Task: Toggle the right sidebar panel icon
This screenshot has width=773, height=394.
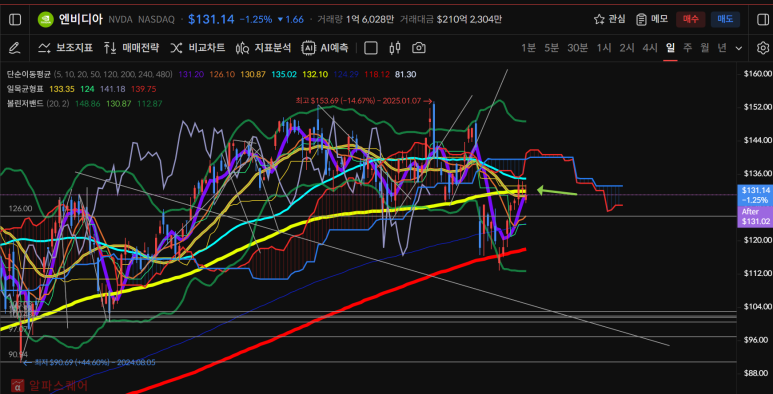Action: [x=762, y=19]
